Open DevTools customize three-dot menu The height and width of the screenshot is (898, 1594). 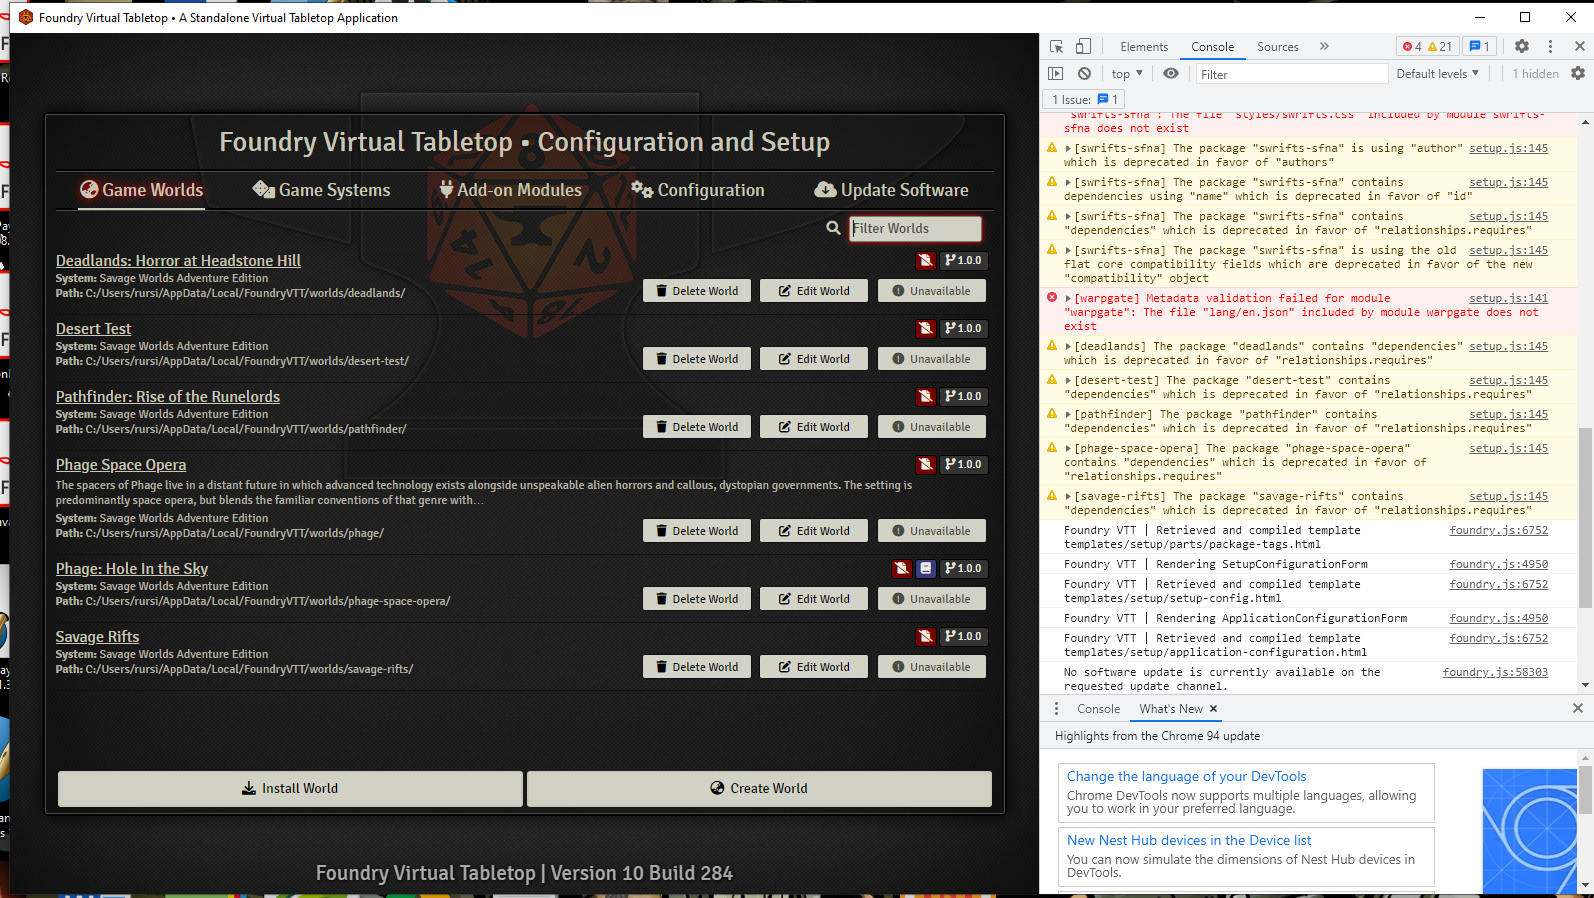1550,46
